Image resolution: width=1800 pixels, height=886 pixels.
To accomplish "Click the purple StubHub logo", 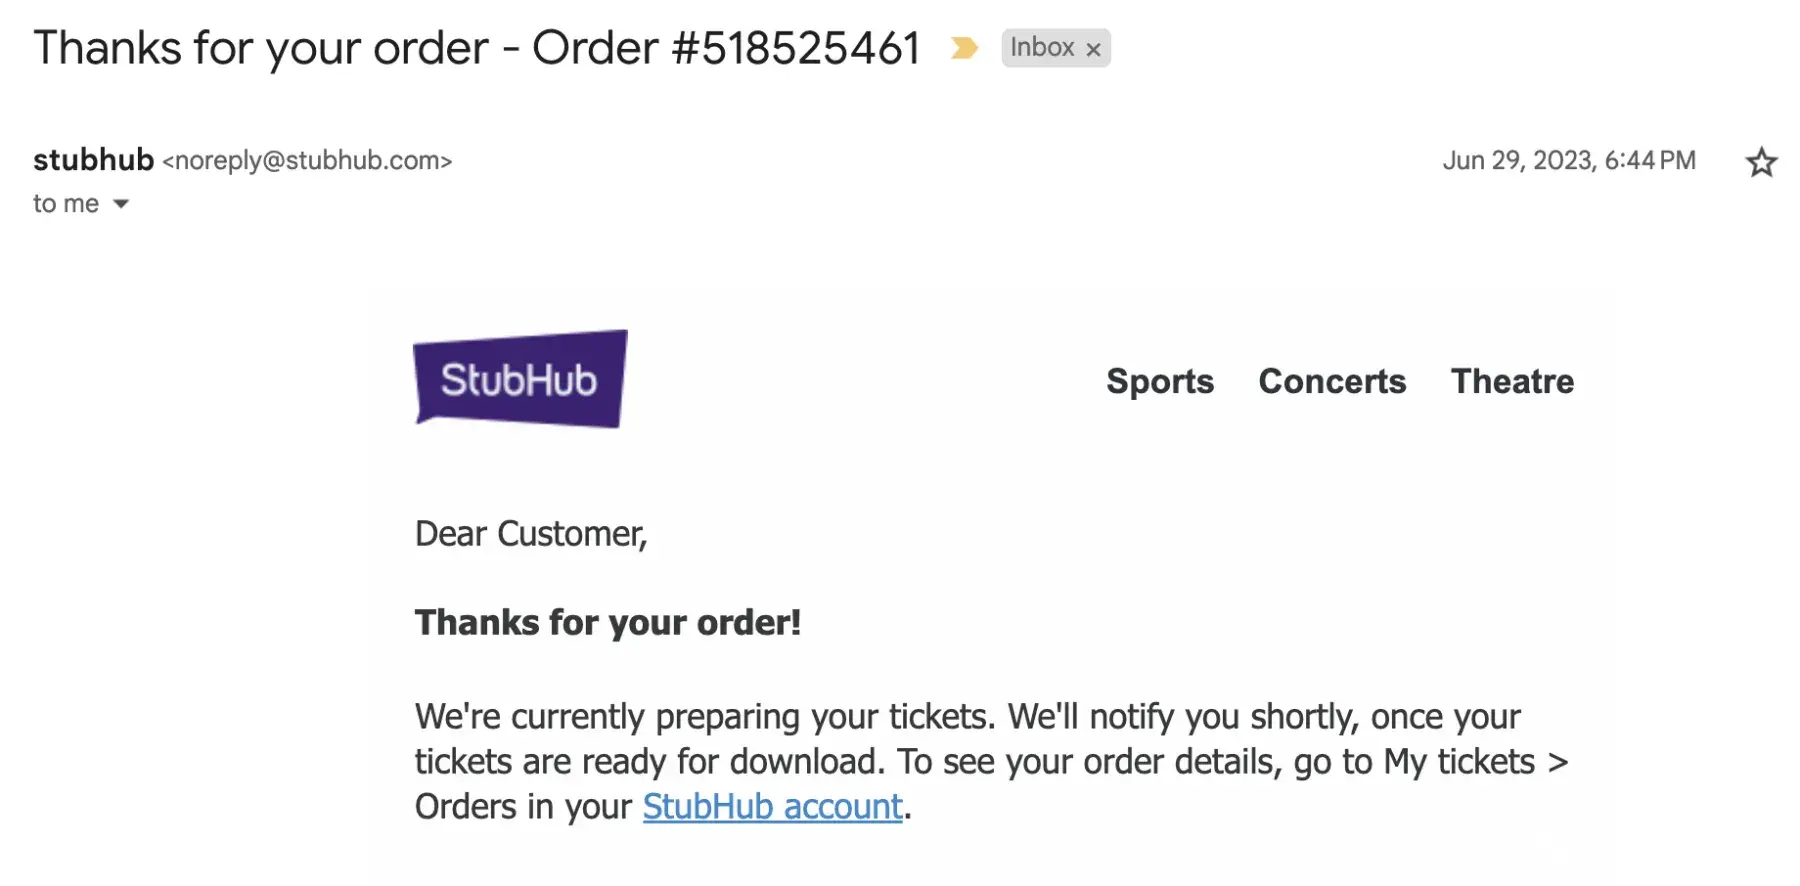I will tap(520, 379).
